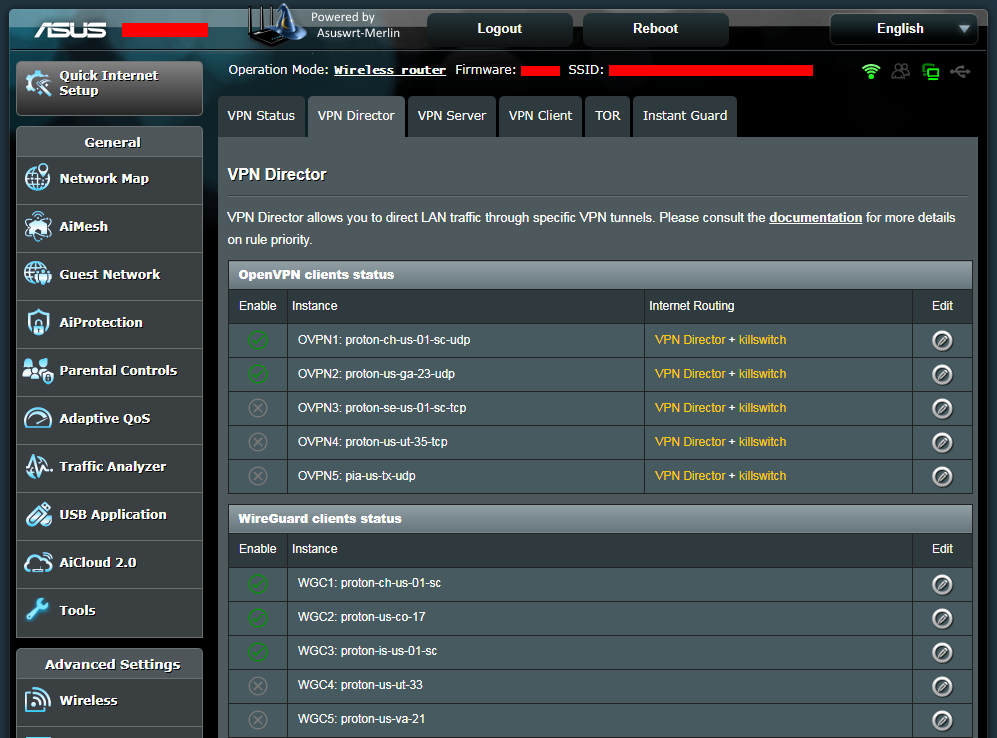
Task: Open the TOR tab
Action: pyautogui.click(x=608, y=116)
